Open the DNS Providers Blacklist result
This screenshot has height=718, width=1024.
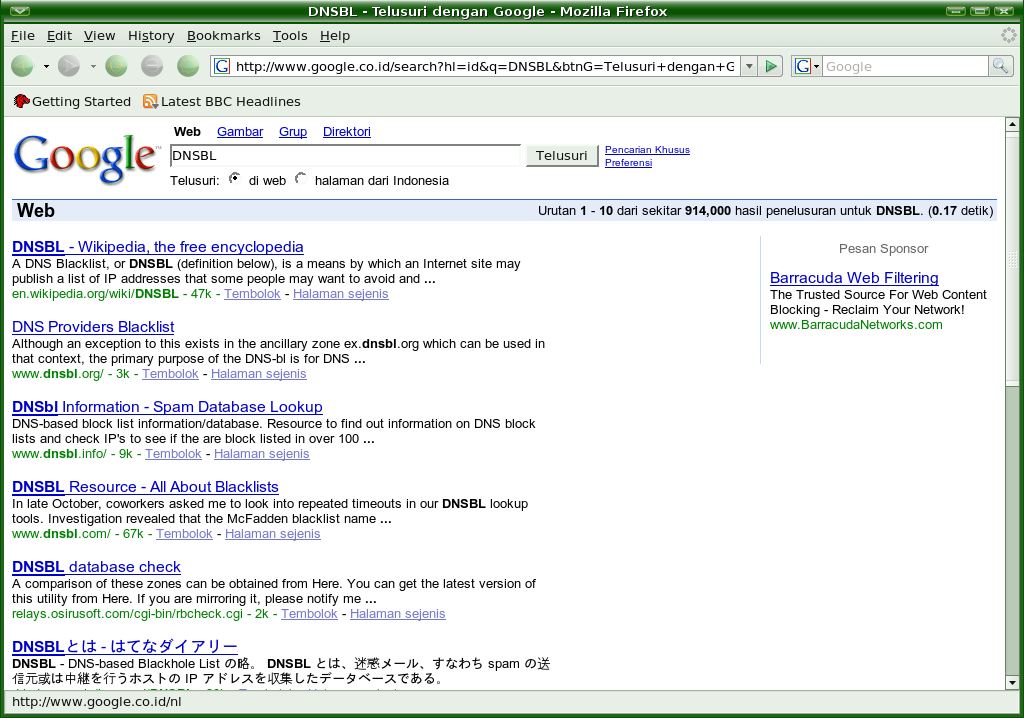[93, 327]
